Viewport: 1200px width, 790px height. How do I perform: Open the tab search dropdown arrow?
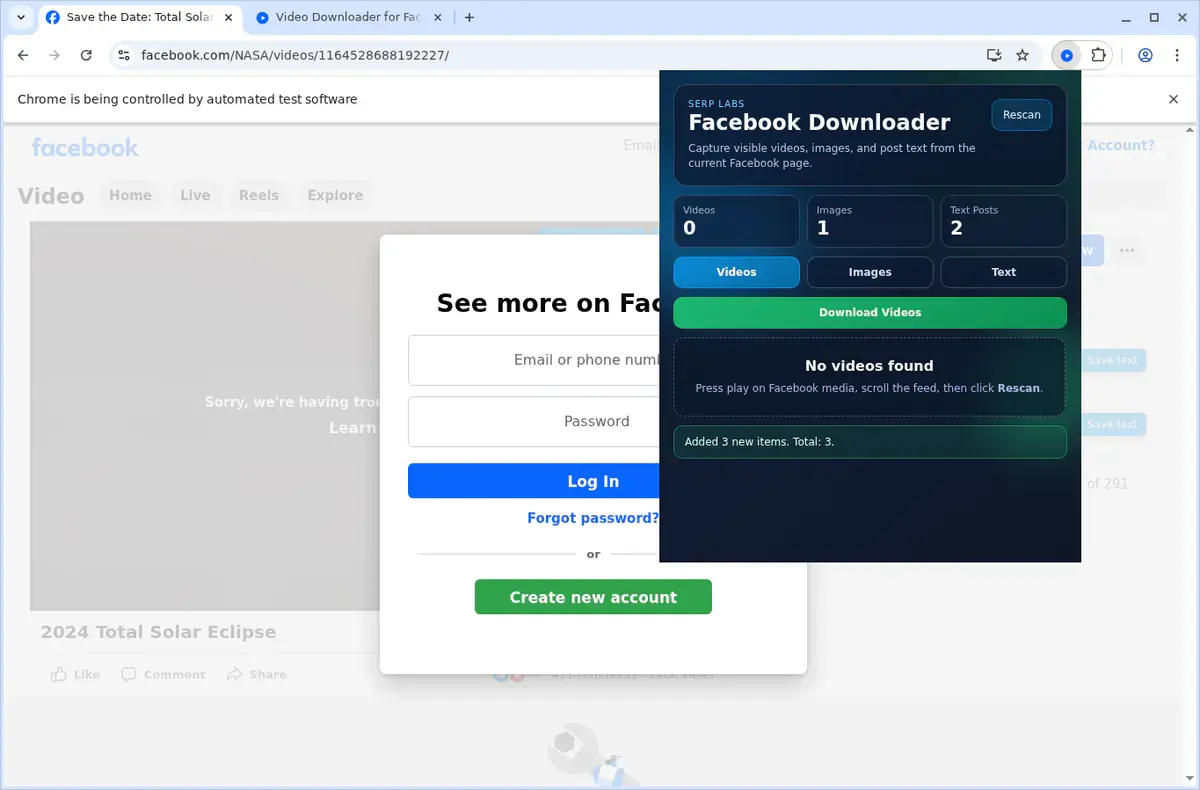pos(20,17)
